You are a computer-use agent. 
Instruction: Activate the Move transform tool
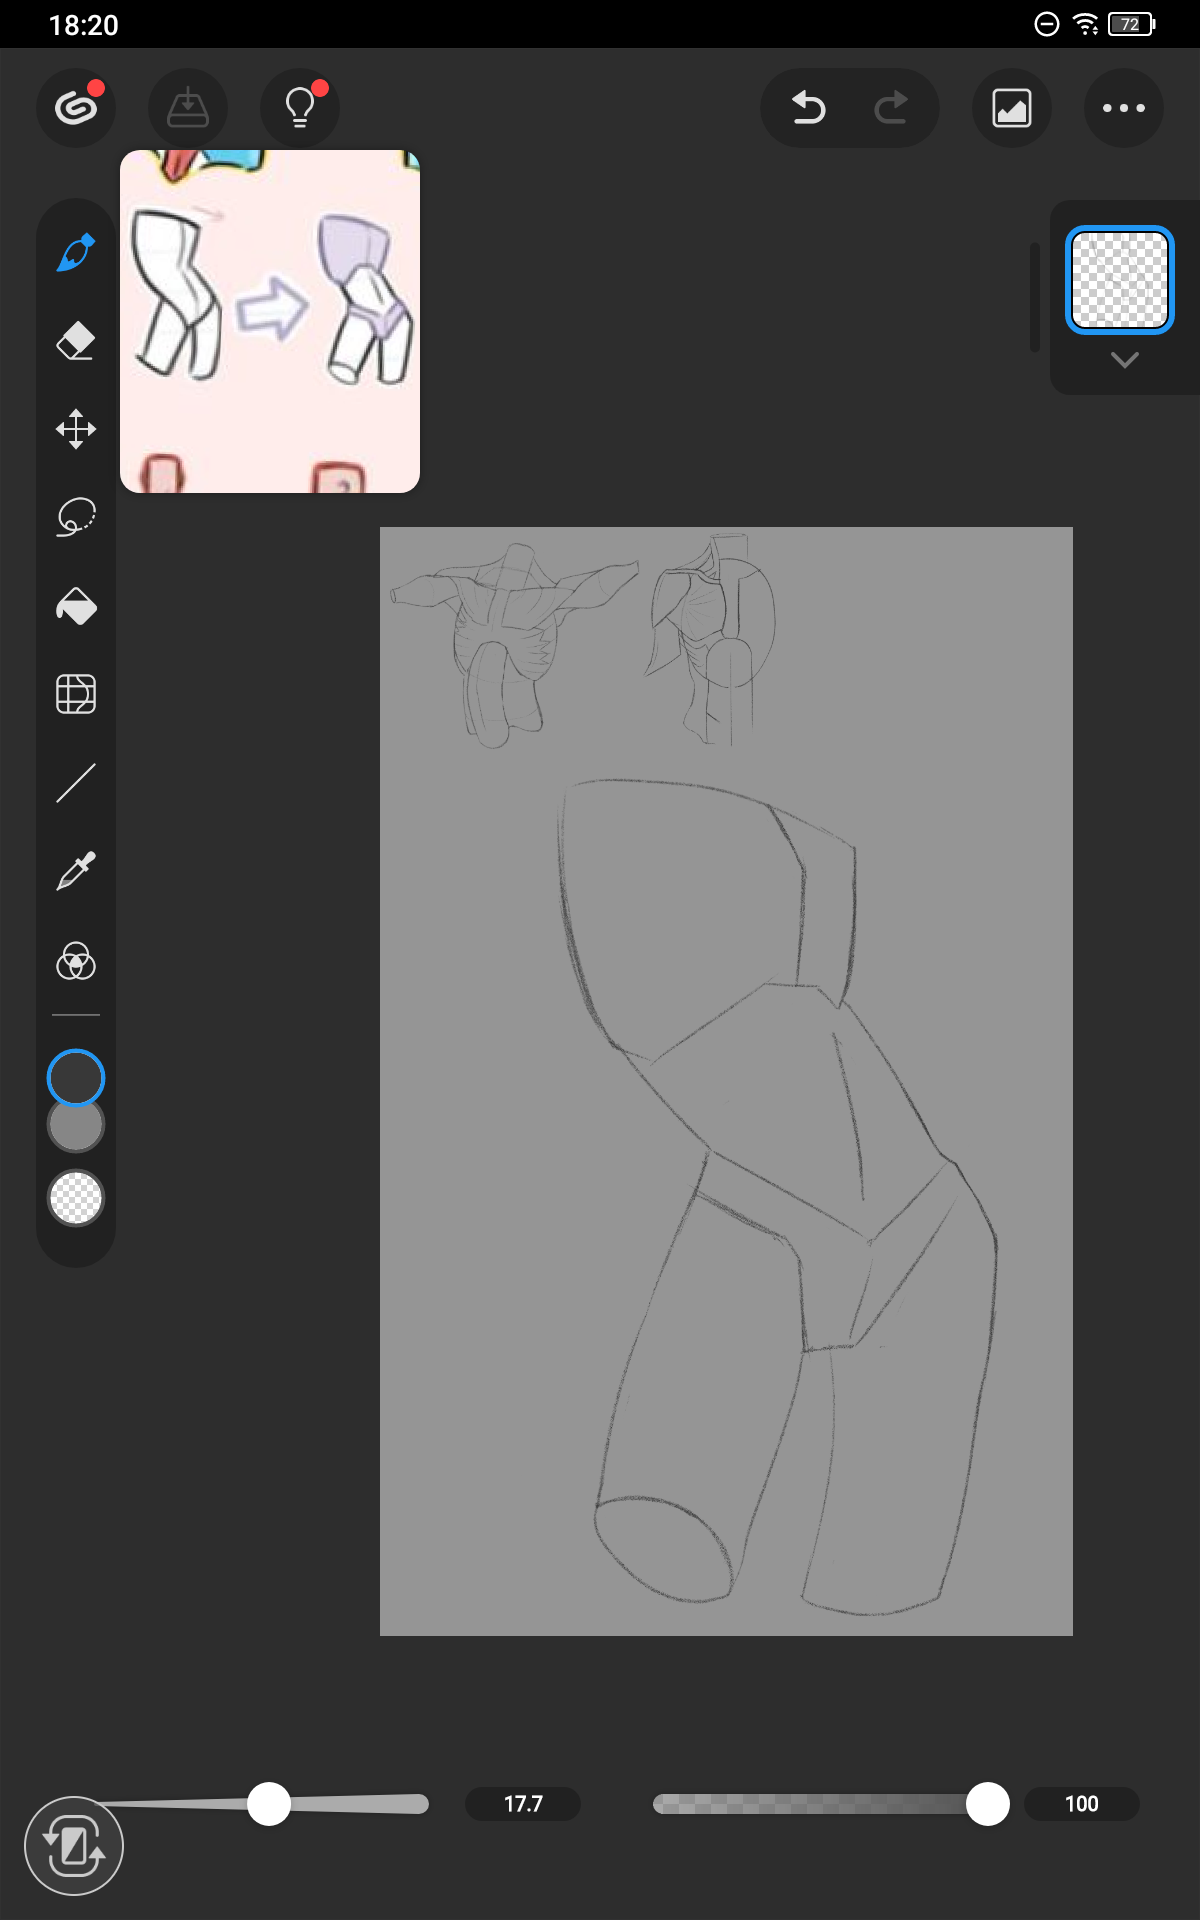76,429
